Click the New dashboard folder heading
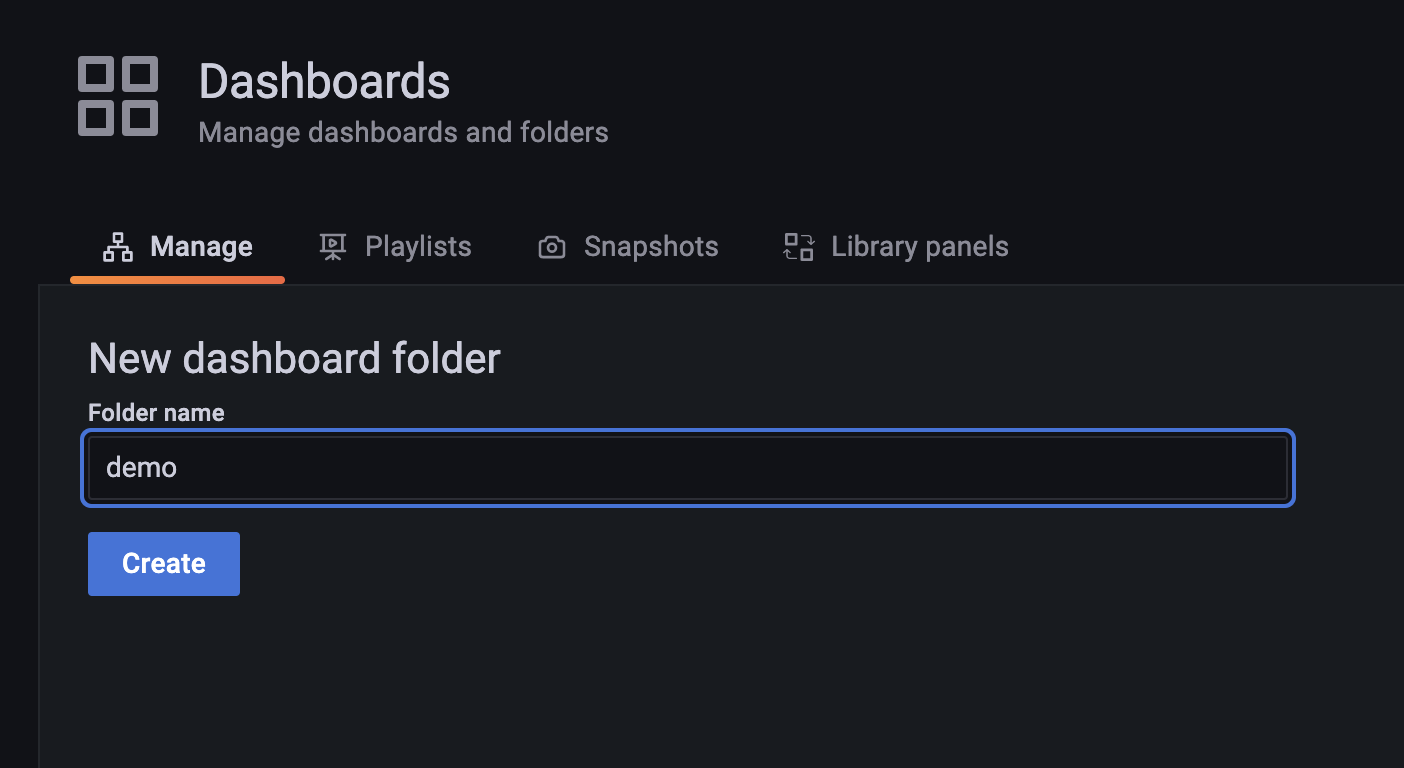The height and width of the screenshot is (768, 1404). pos(294,358)
